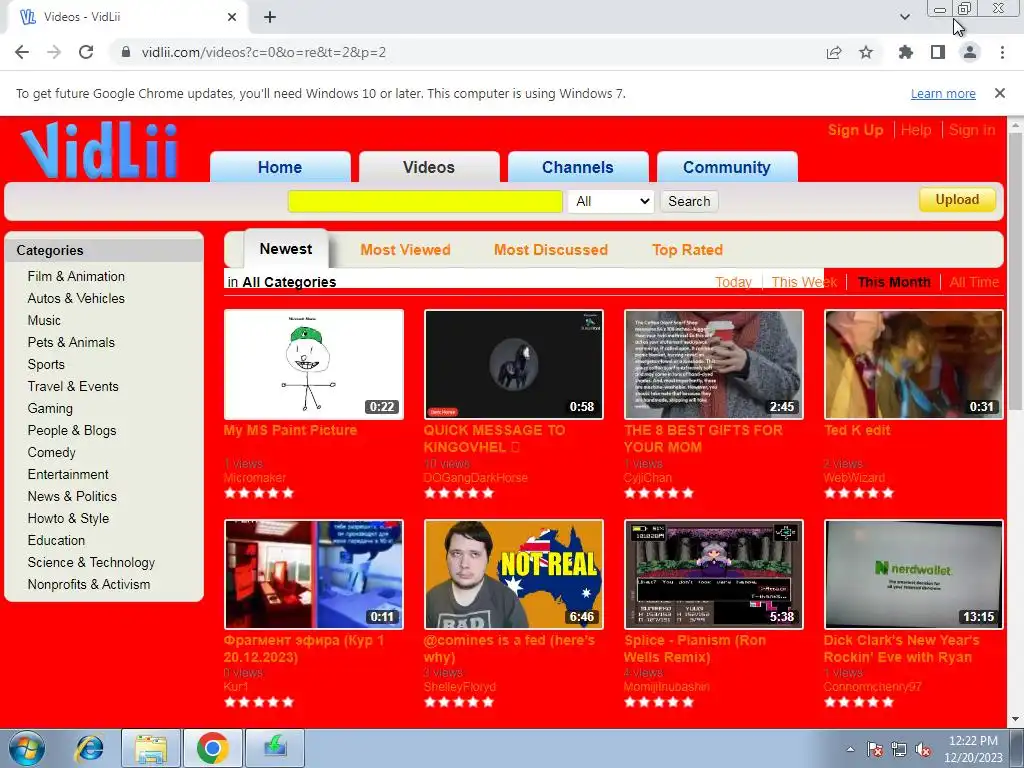Reload the page with refresh icon
The height and width of the screenshot is (768, 1024).
(x=86, y=52)
